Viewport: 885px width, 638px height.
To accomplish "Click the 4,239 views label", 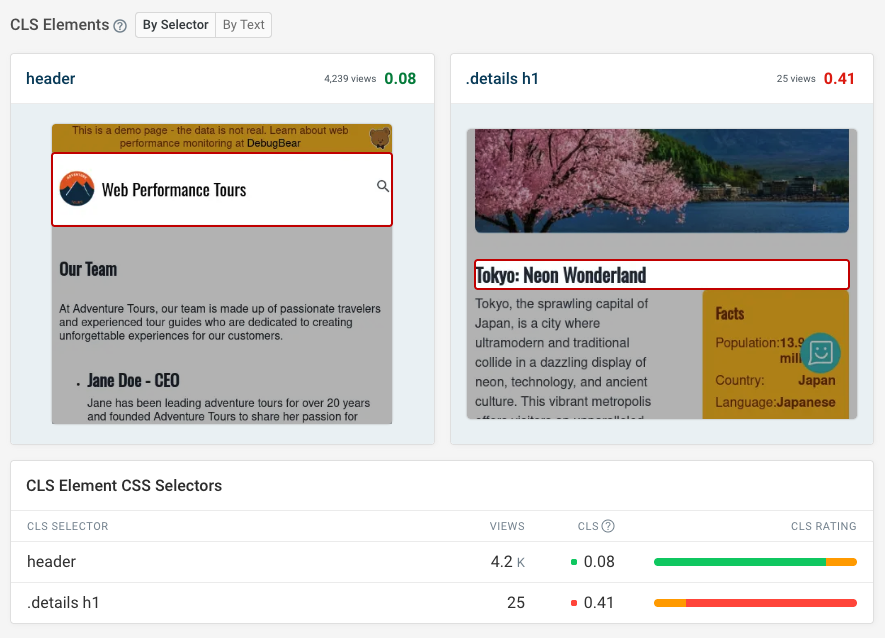I will [x=350, y=79].
